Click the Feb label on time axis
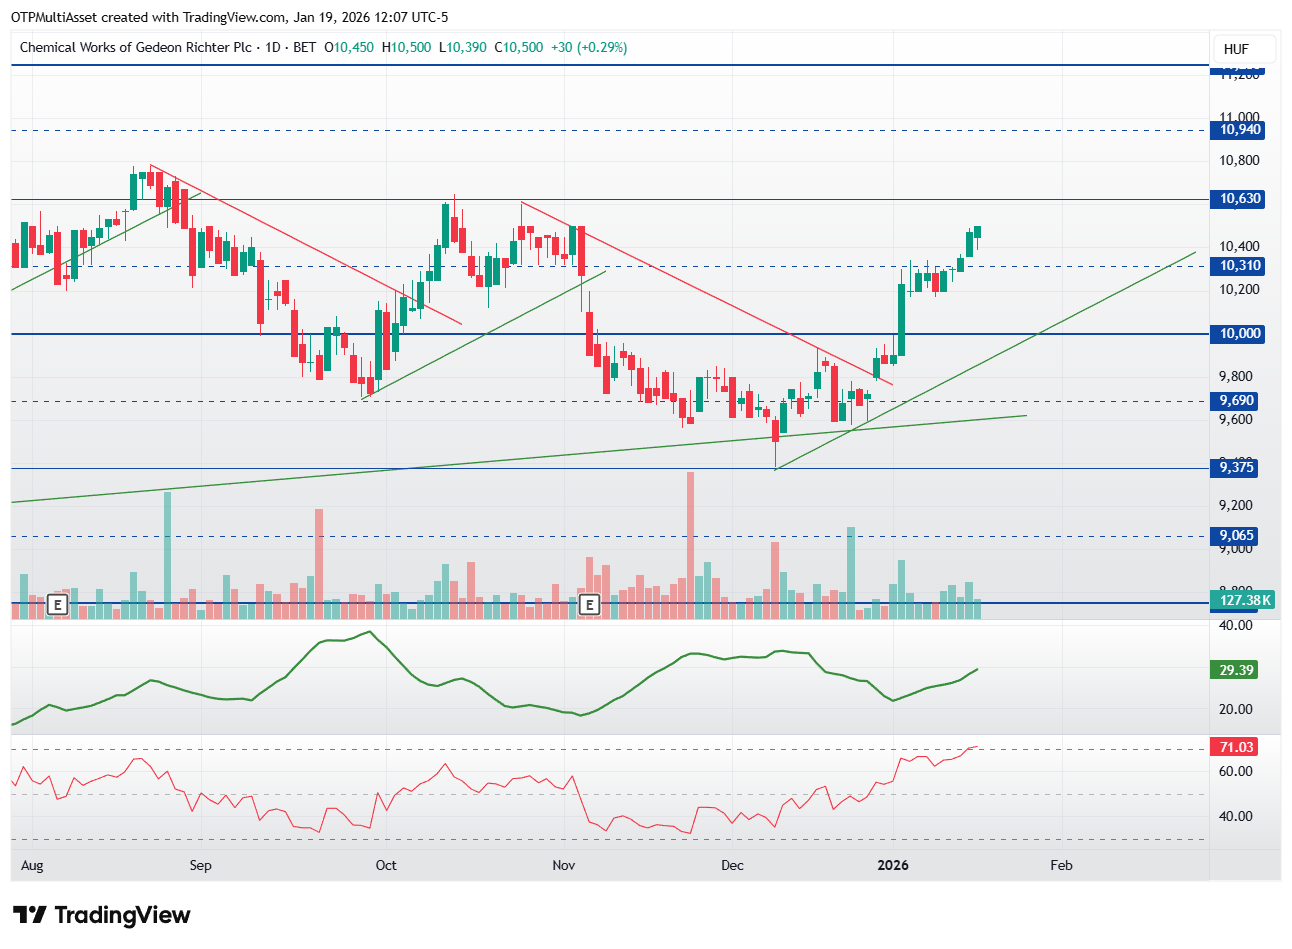The width and height of the screenshot is (1292, 949). coord(1061,865)
